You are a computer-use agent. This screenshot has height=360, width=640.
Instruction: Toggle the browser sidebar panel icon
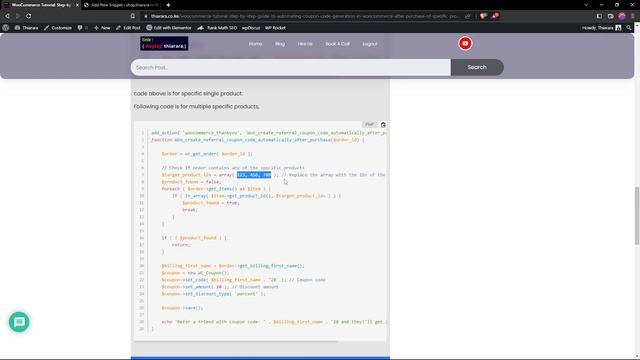[x=599, y=16]
